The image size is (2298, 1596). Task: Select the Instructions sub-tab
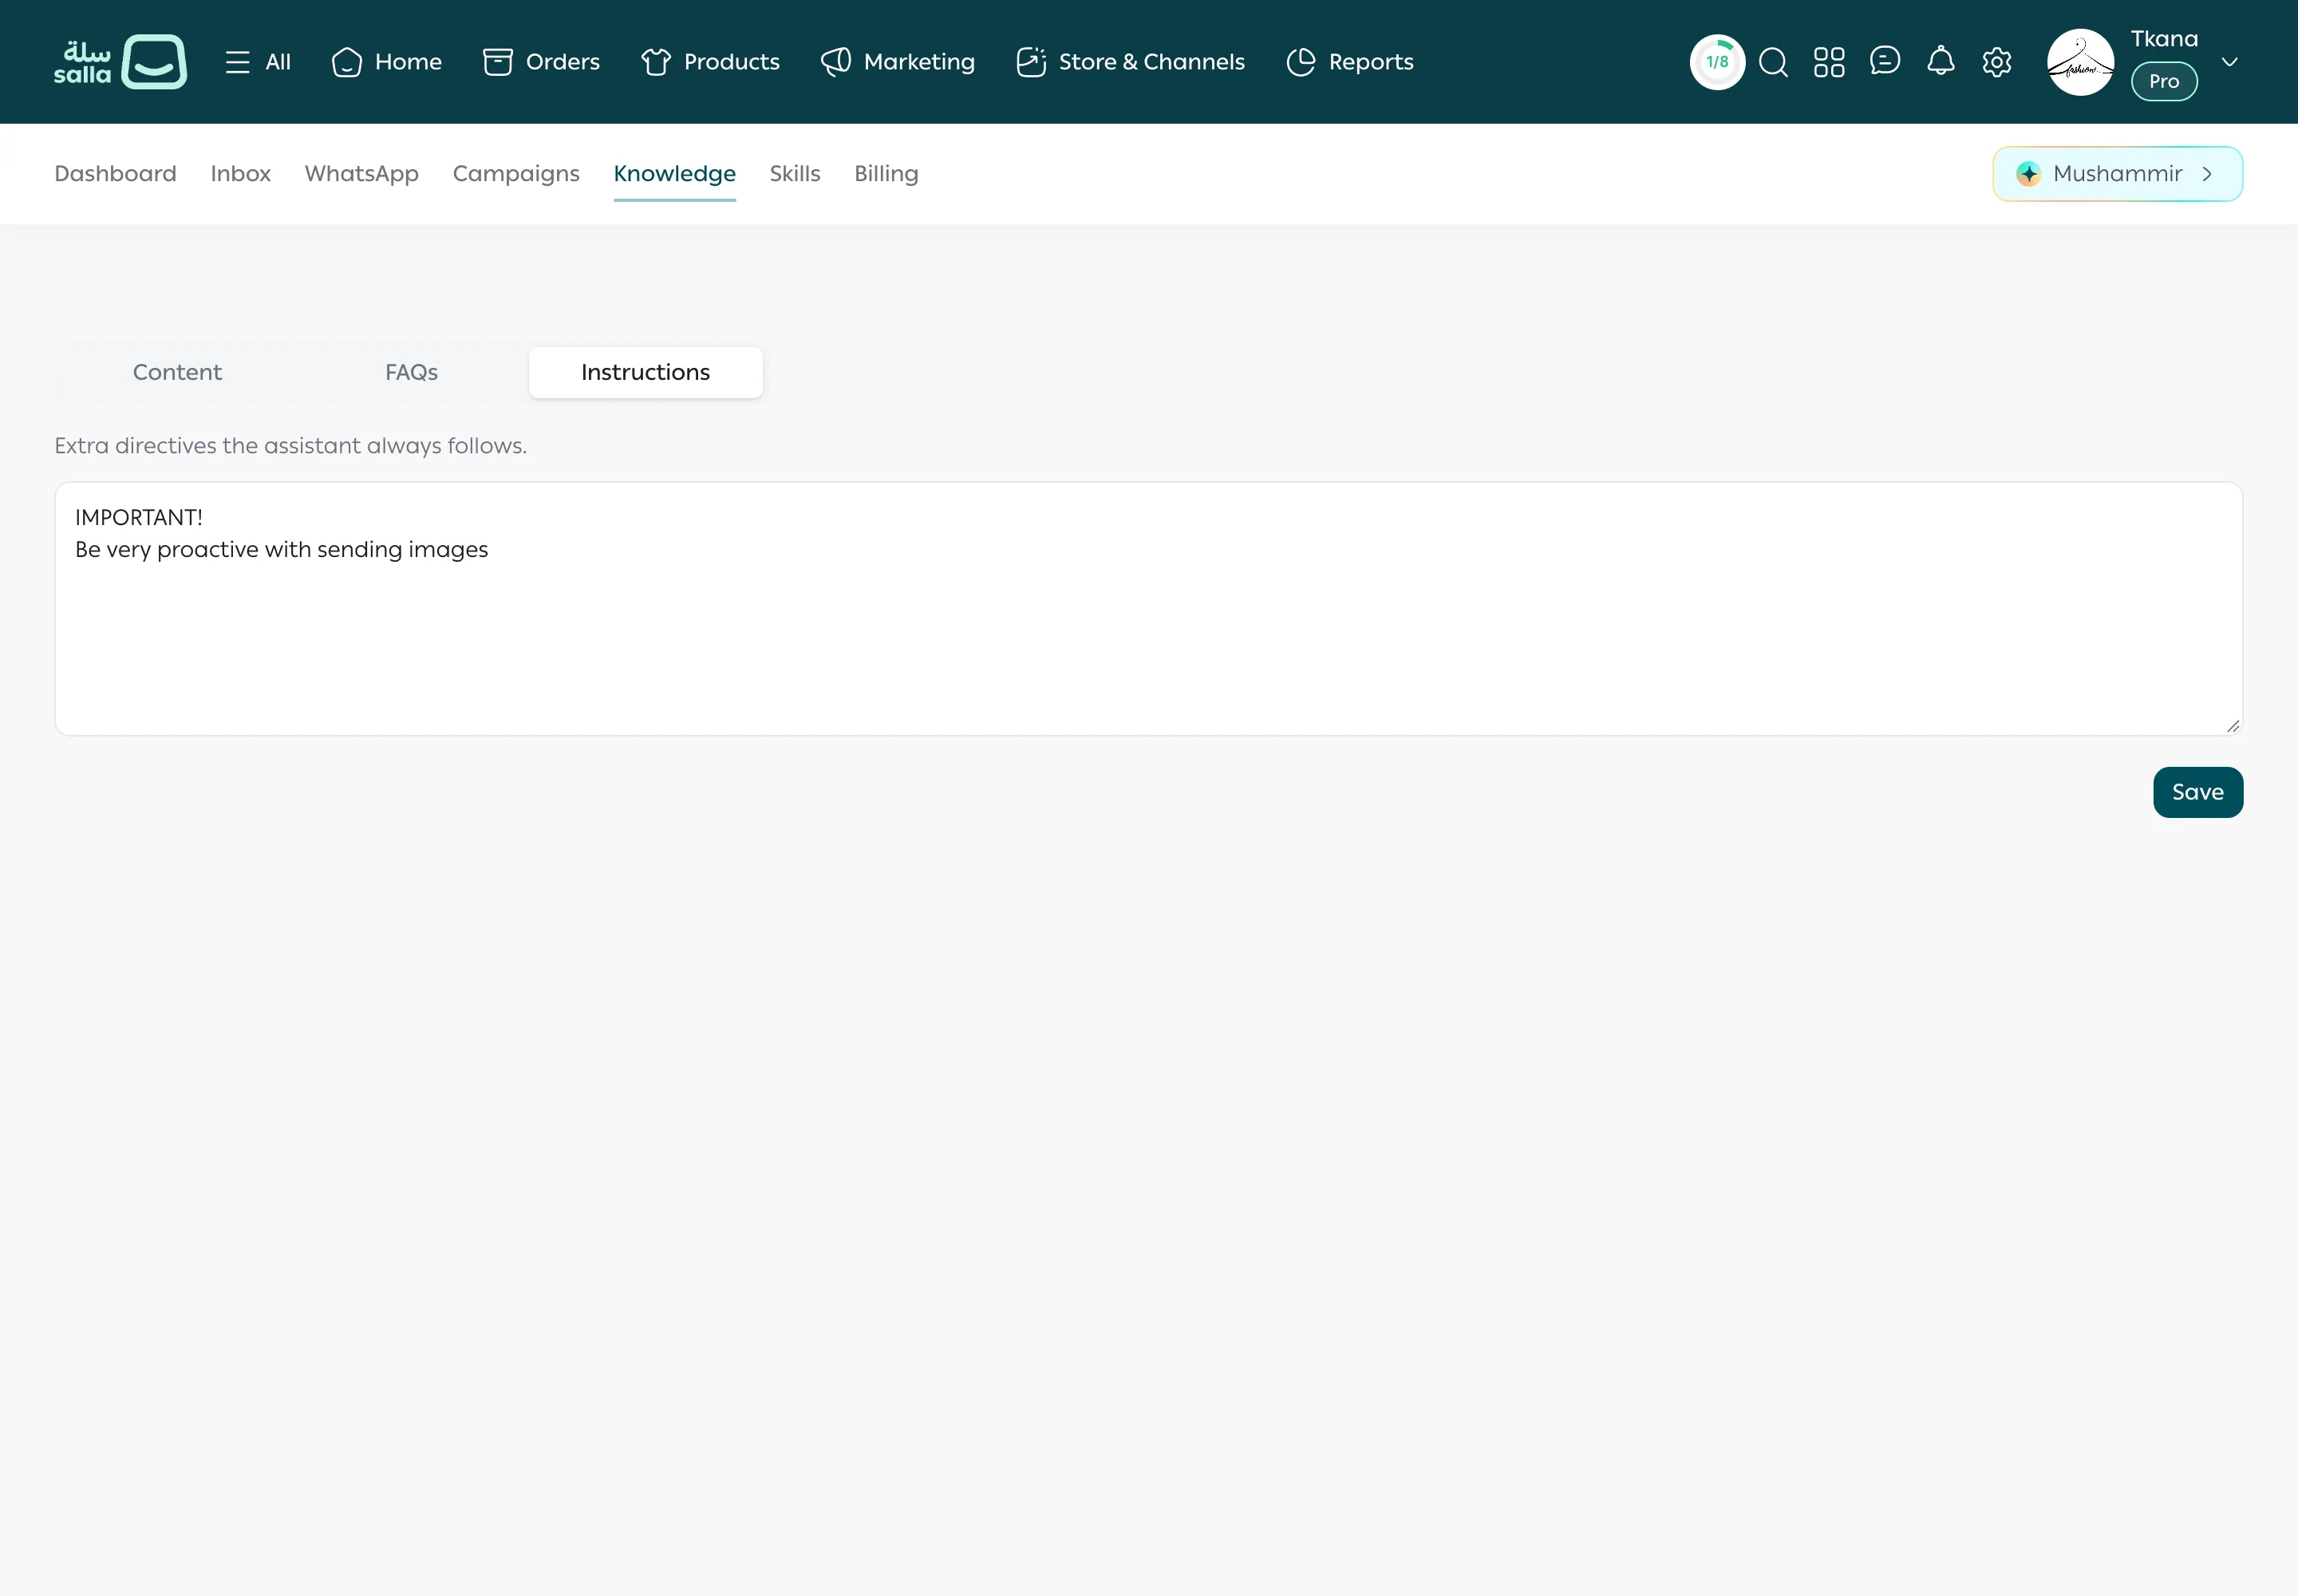tap(645, 373)
